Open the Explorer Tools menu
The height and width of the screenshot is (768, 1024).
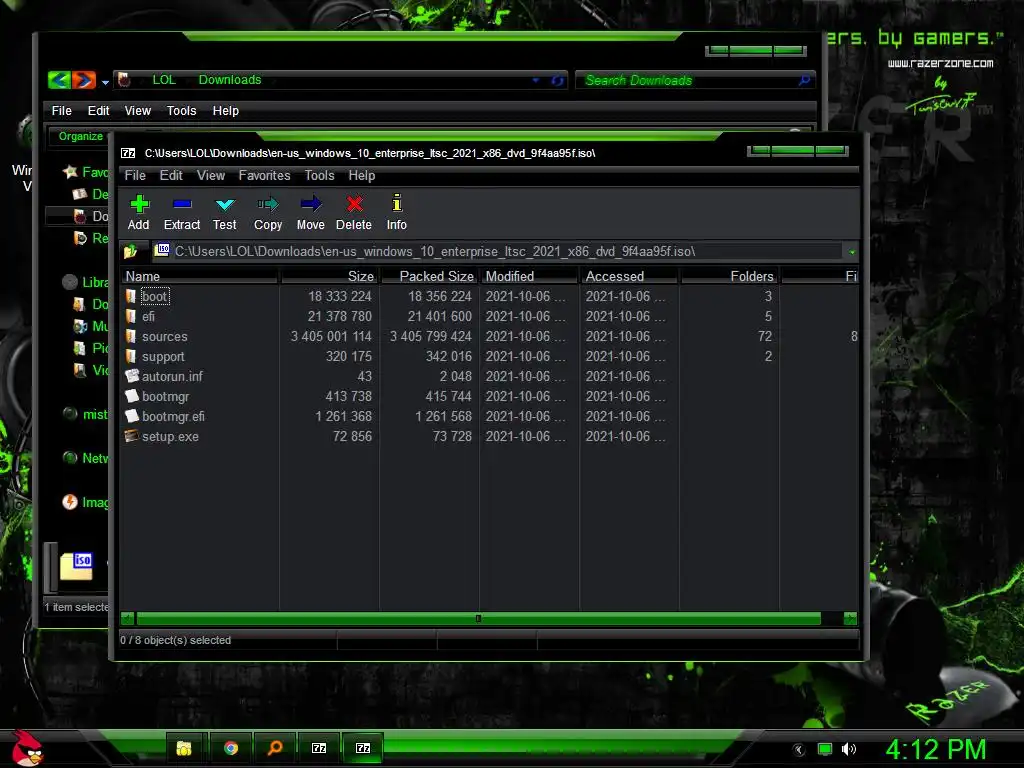pos(182,111)
